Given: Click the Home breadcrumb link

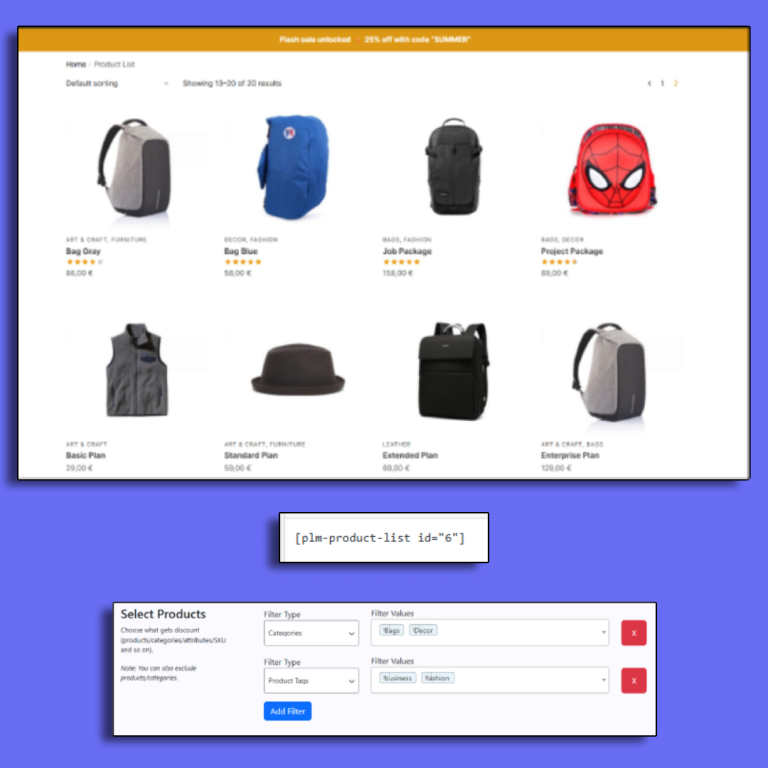Looking at the screenshot, I should tap(76, 64).
